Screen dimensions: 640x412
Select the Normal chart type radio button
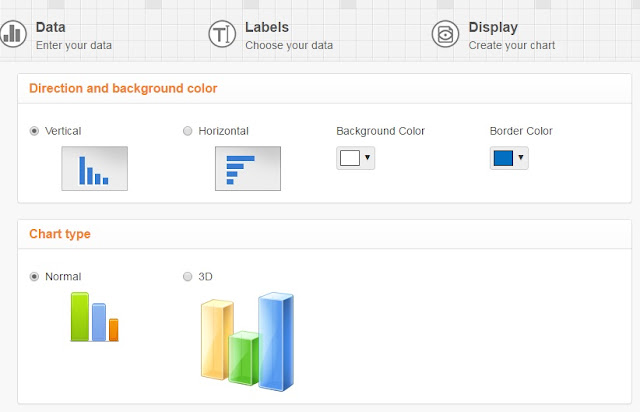[34, 277]
